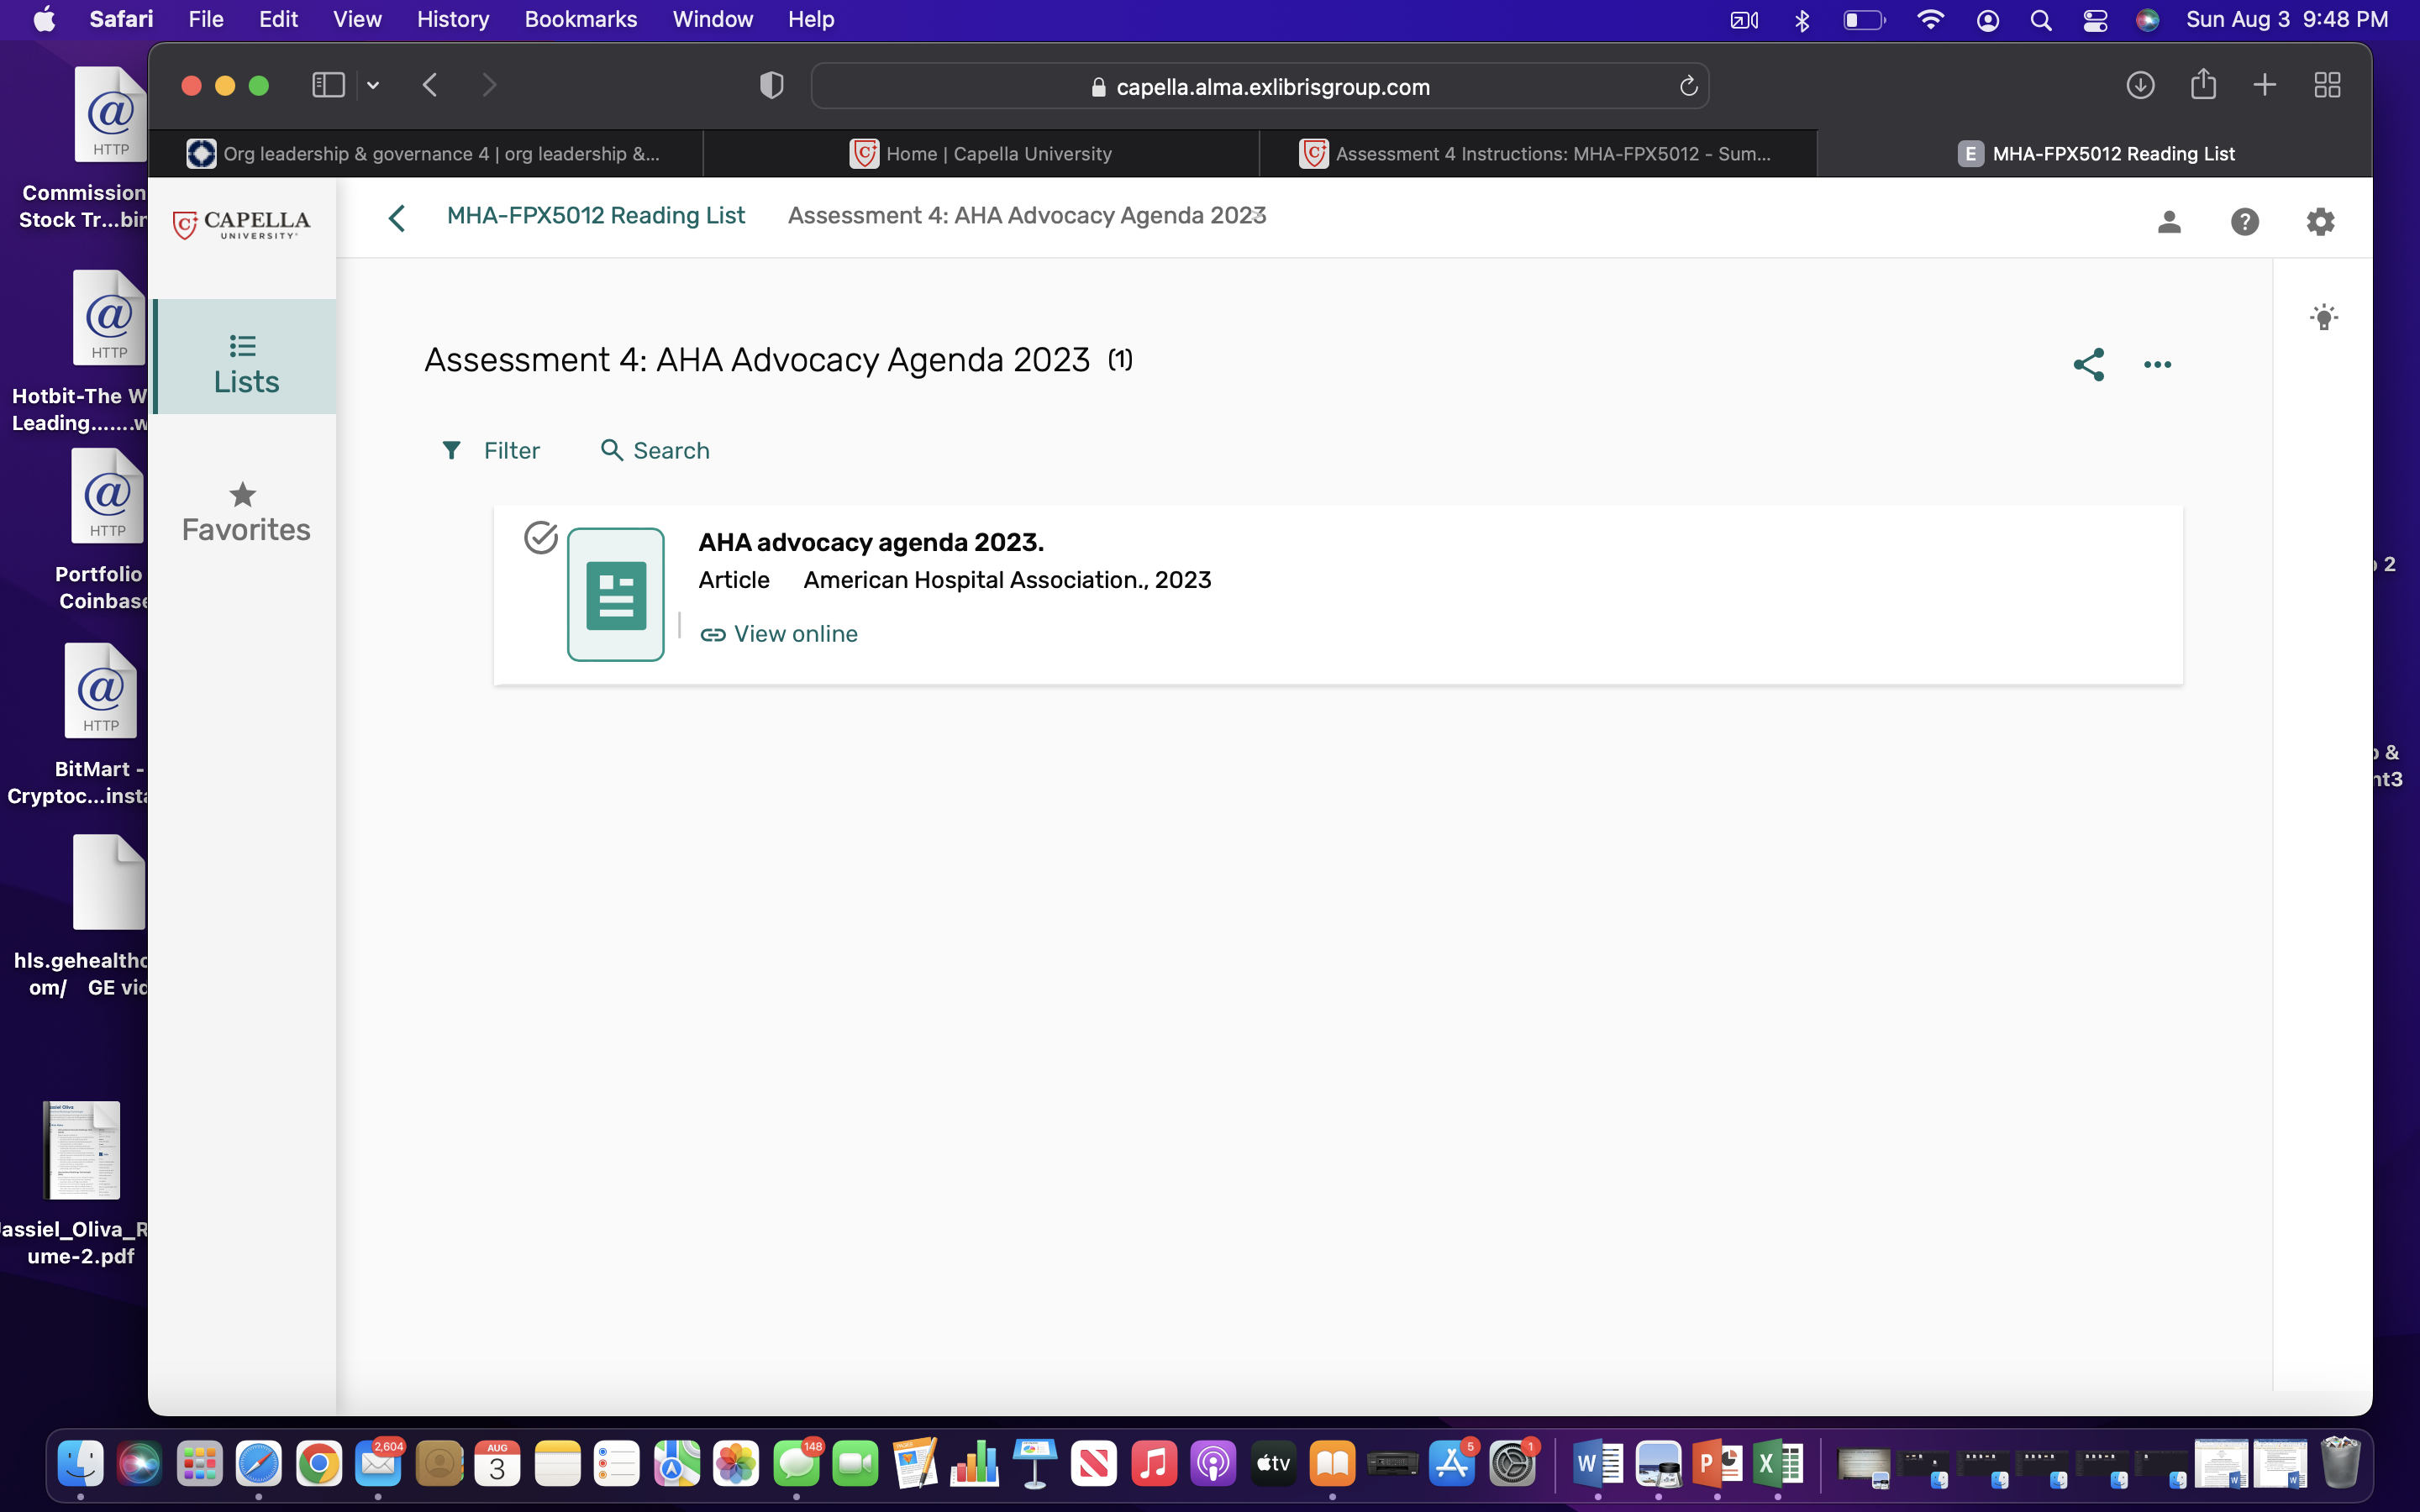The height and width of the screenshot is (1512, 2420).
Task: Reload the page with the refresh icon
Action: click(1688, 86)
